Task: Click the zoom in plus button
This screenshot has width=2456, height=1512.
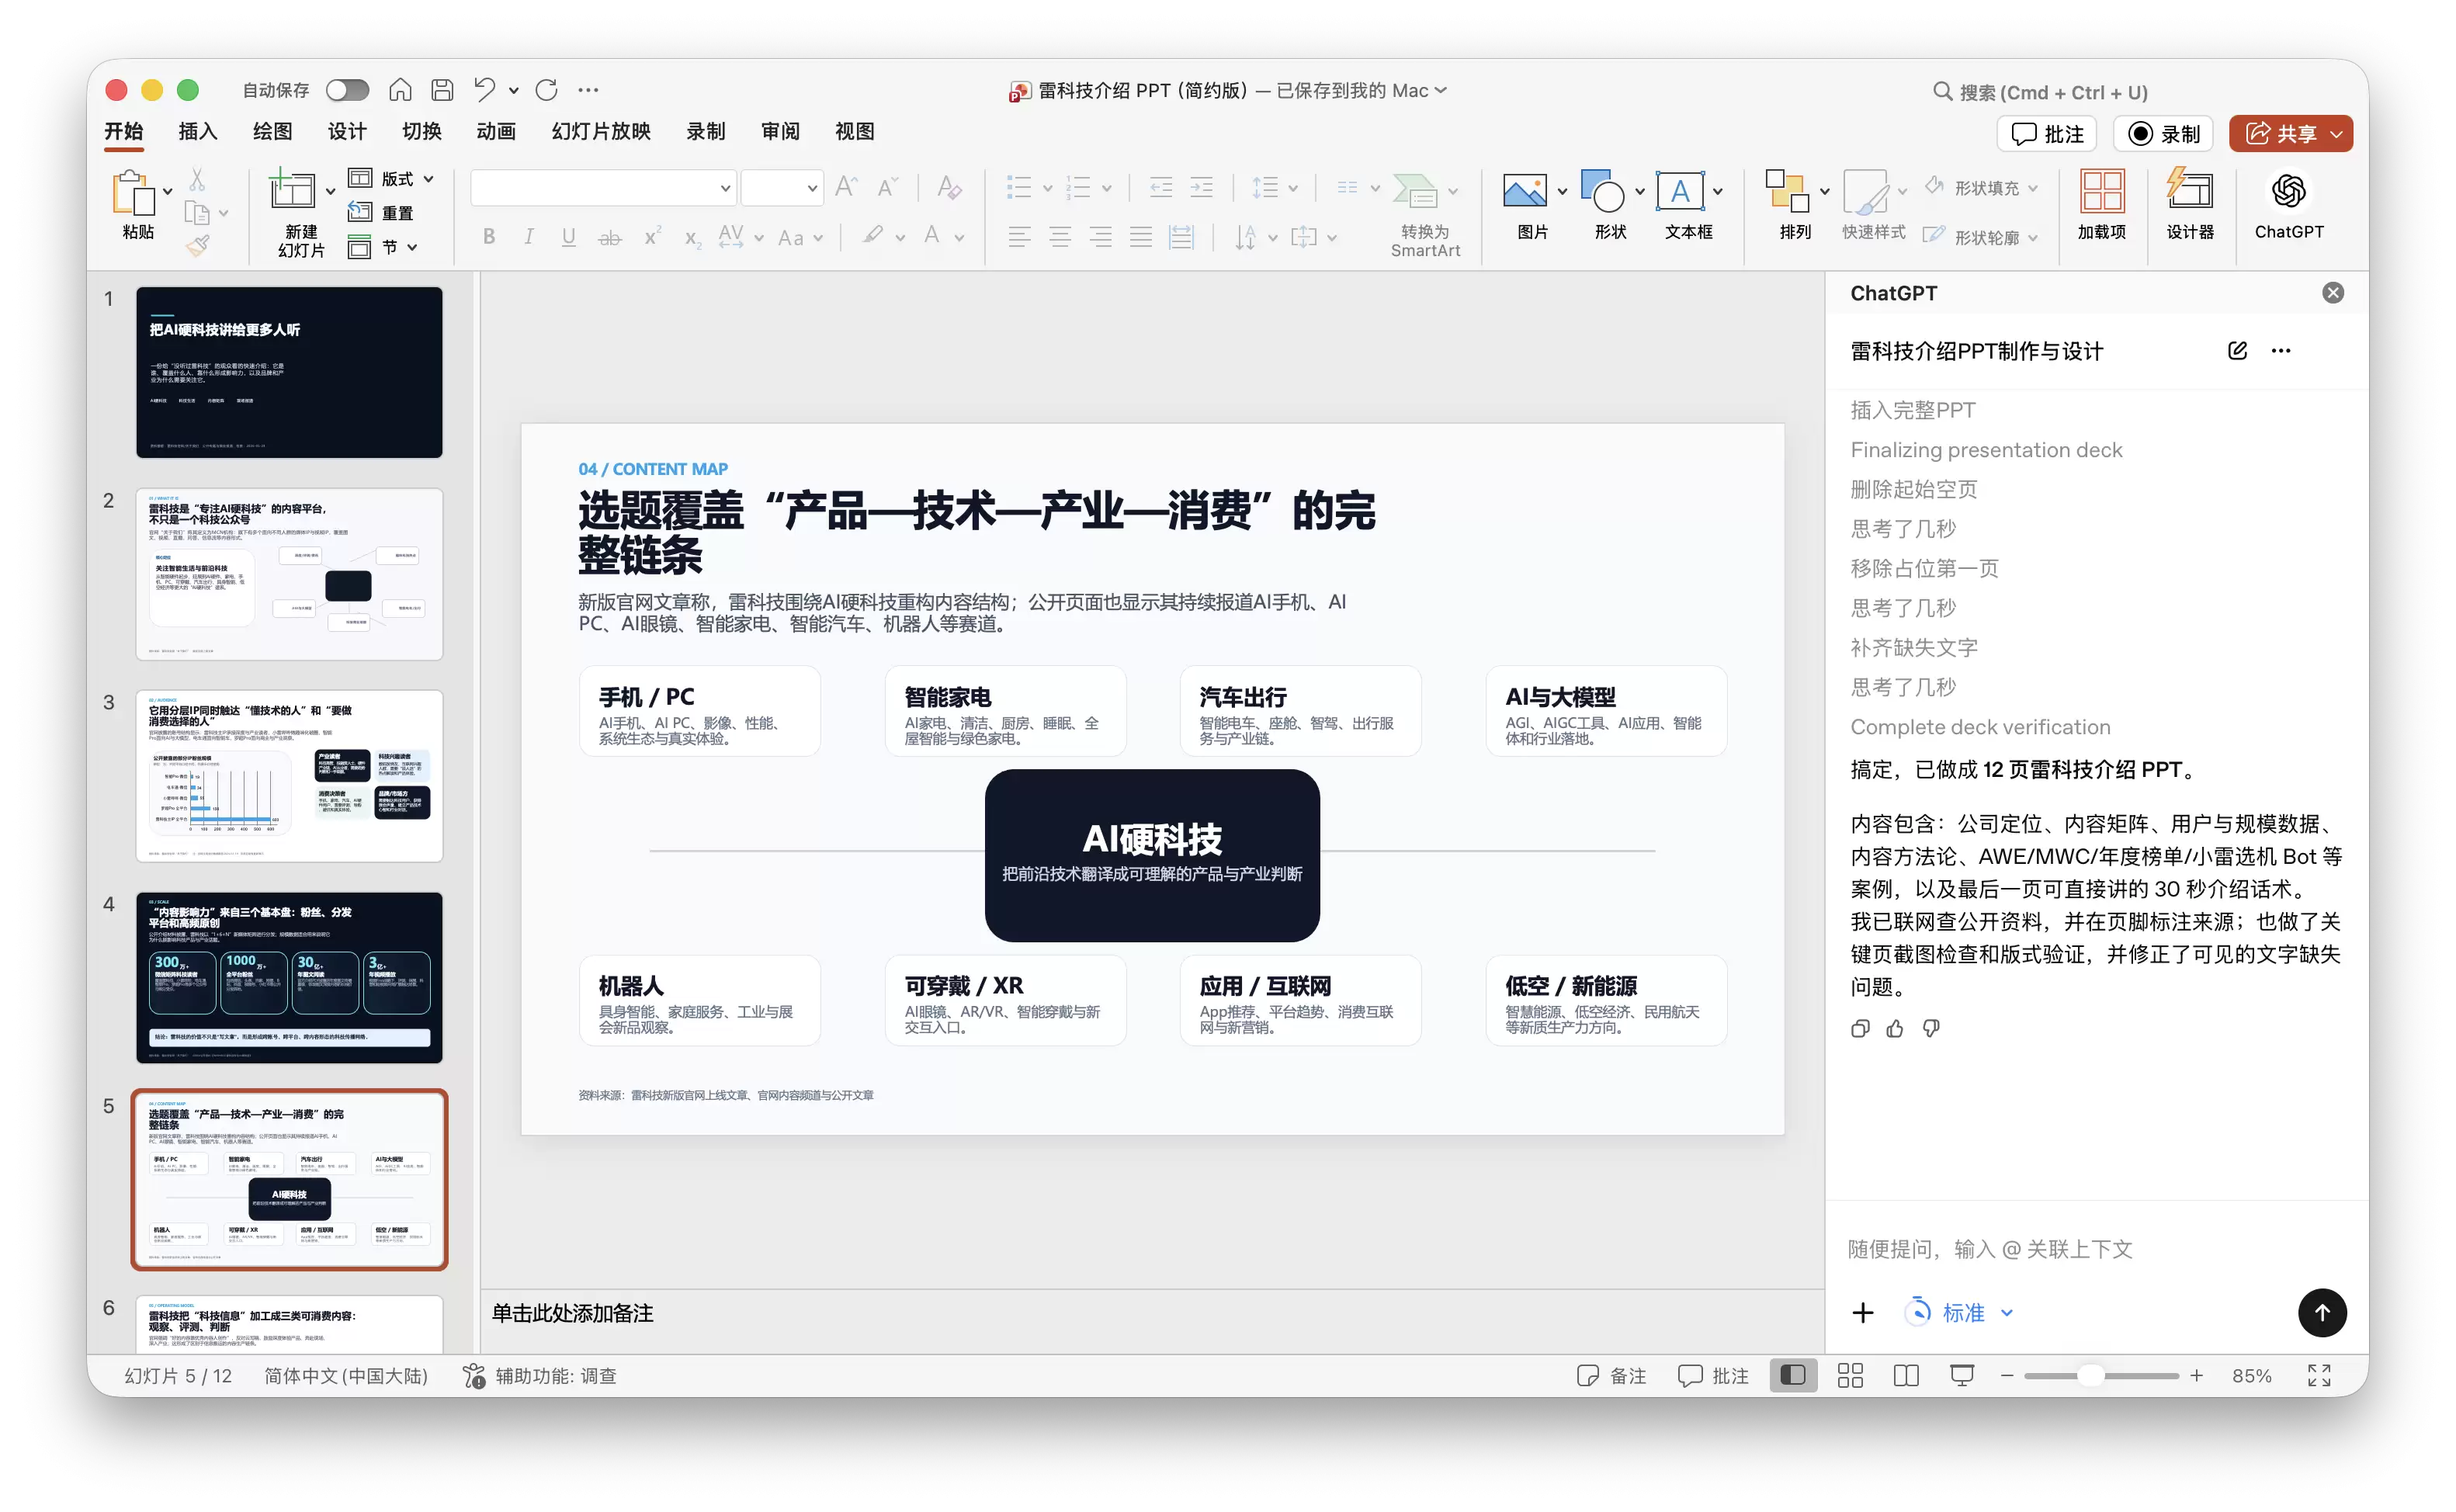Action: pos(2196,1375)
